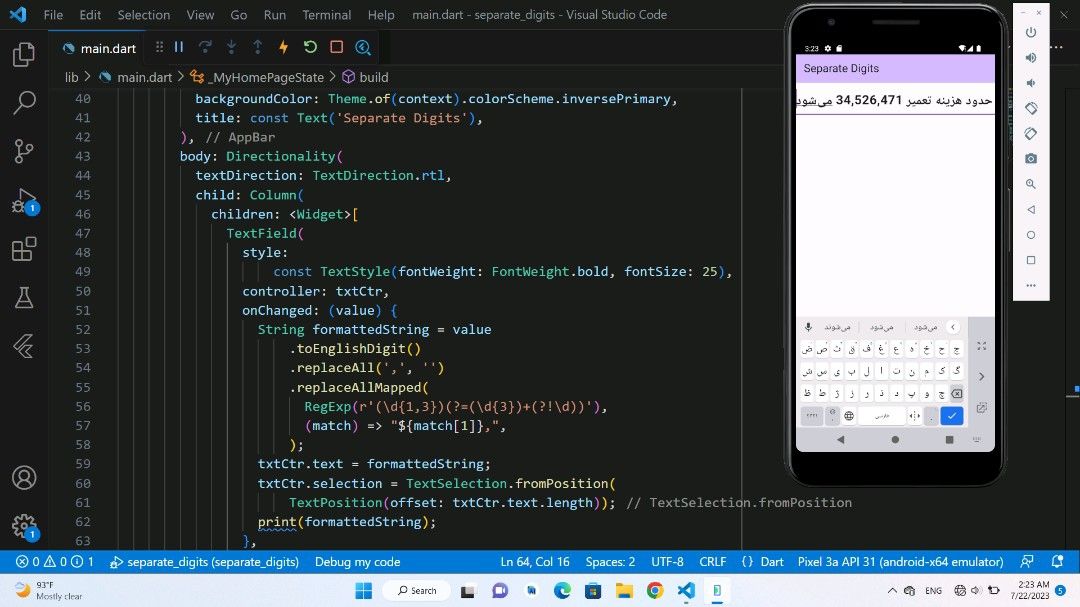This screenshot has height=607, width=1080.
Task: Change device Pixel 3a API 31
Action: tap(900, 562)
